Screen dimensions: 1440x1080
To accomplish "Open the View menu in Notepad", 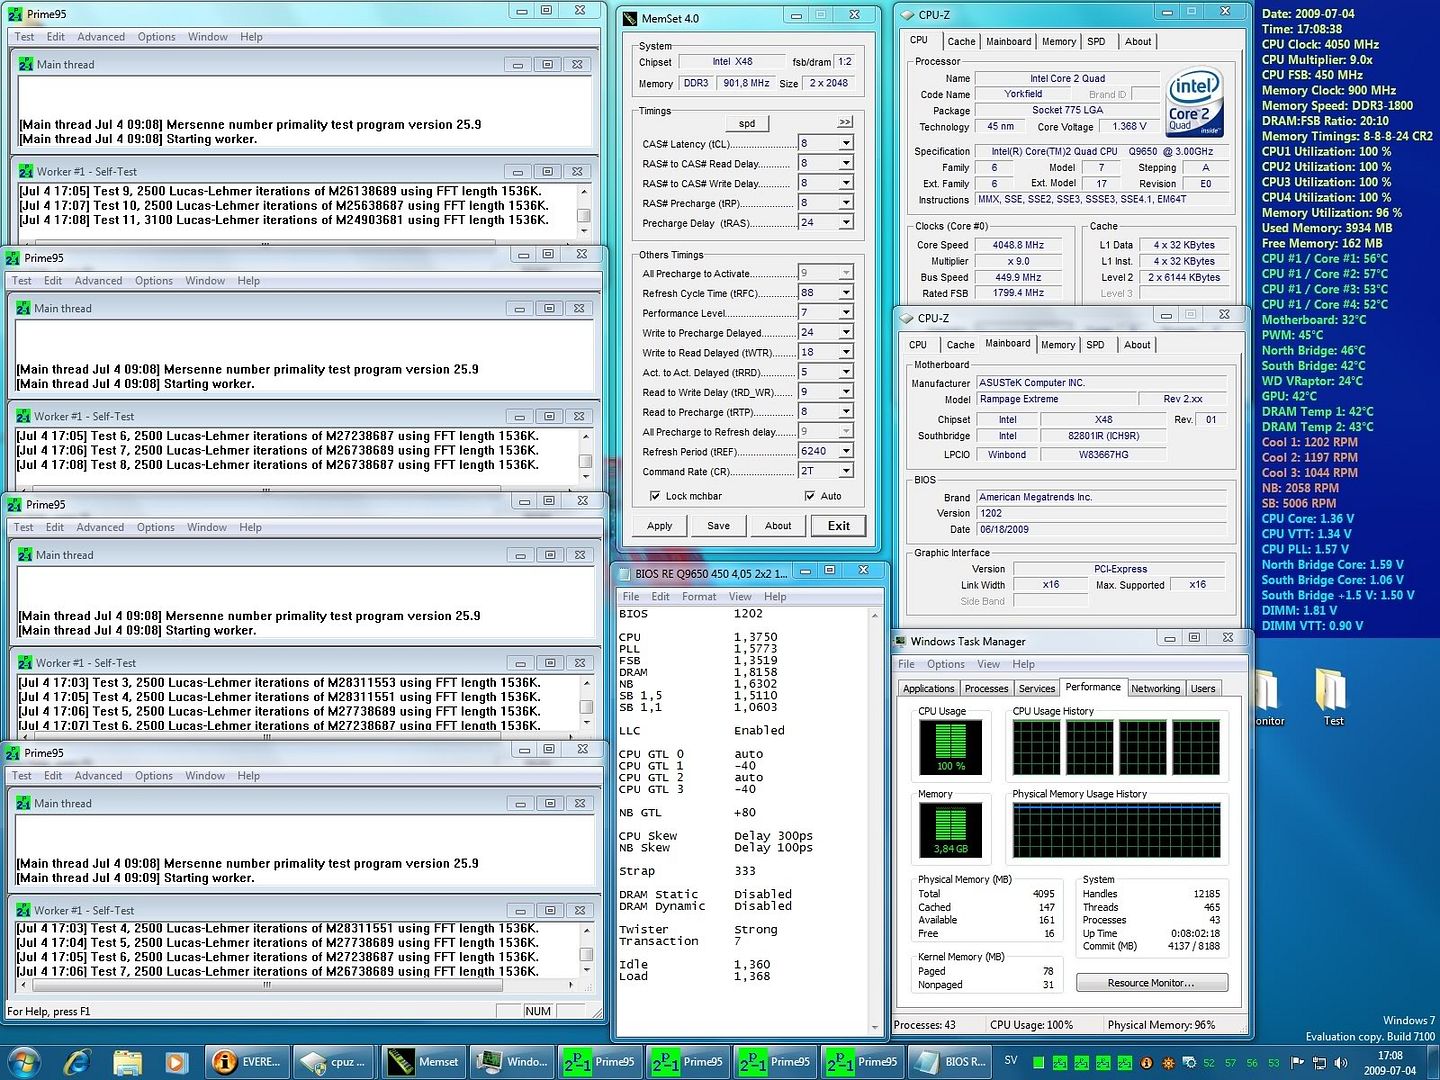I will [740, 597].
